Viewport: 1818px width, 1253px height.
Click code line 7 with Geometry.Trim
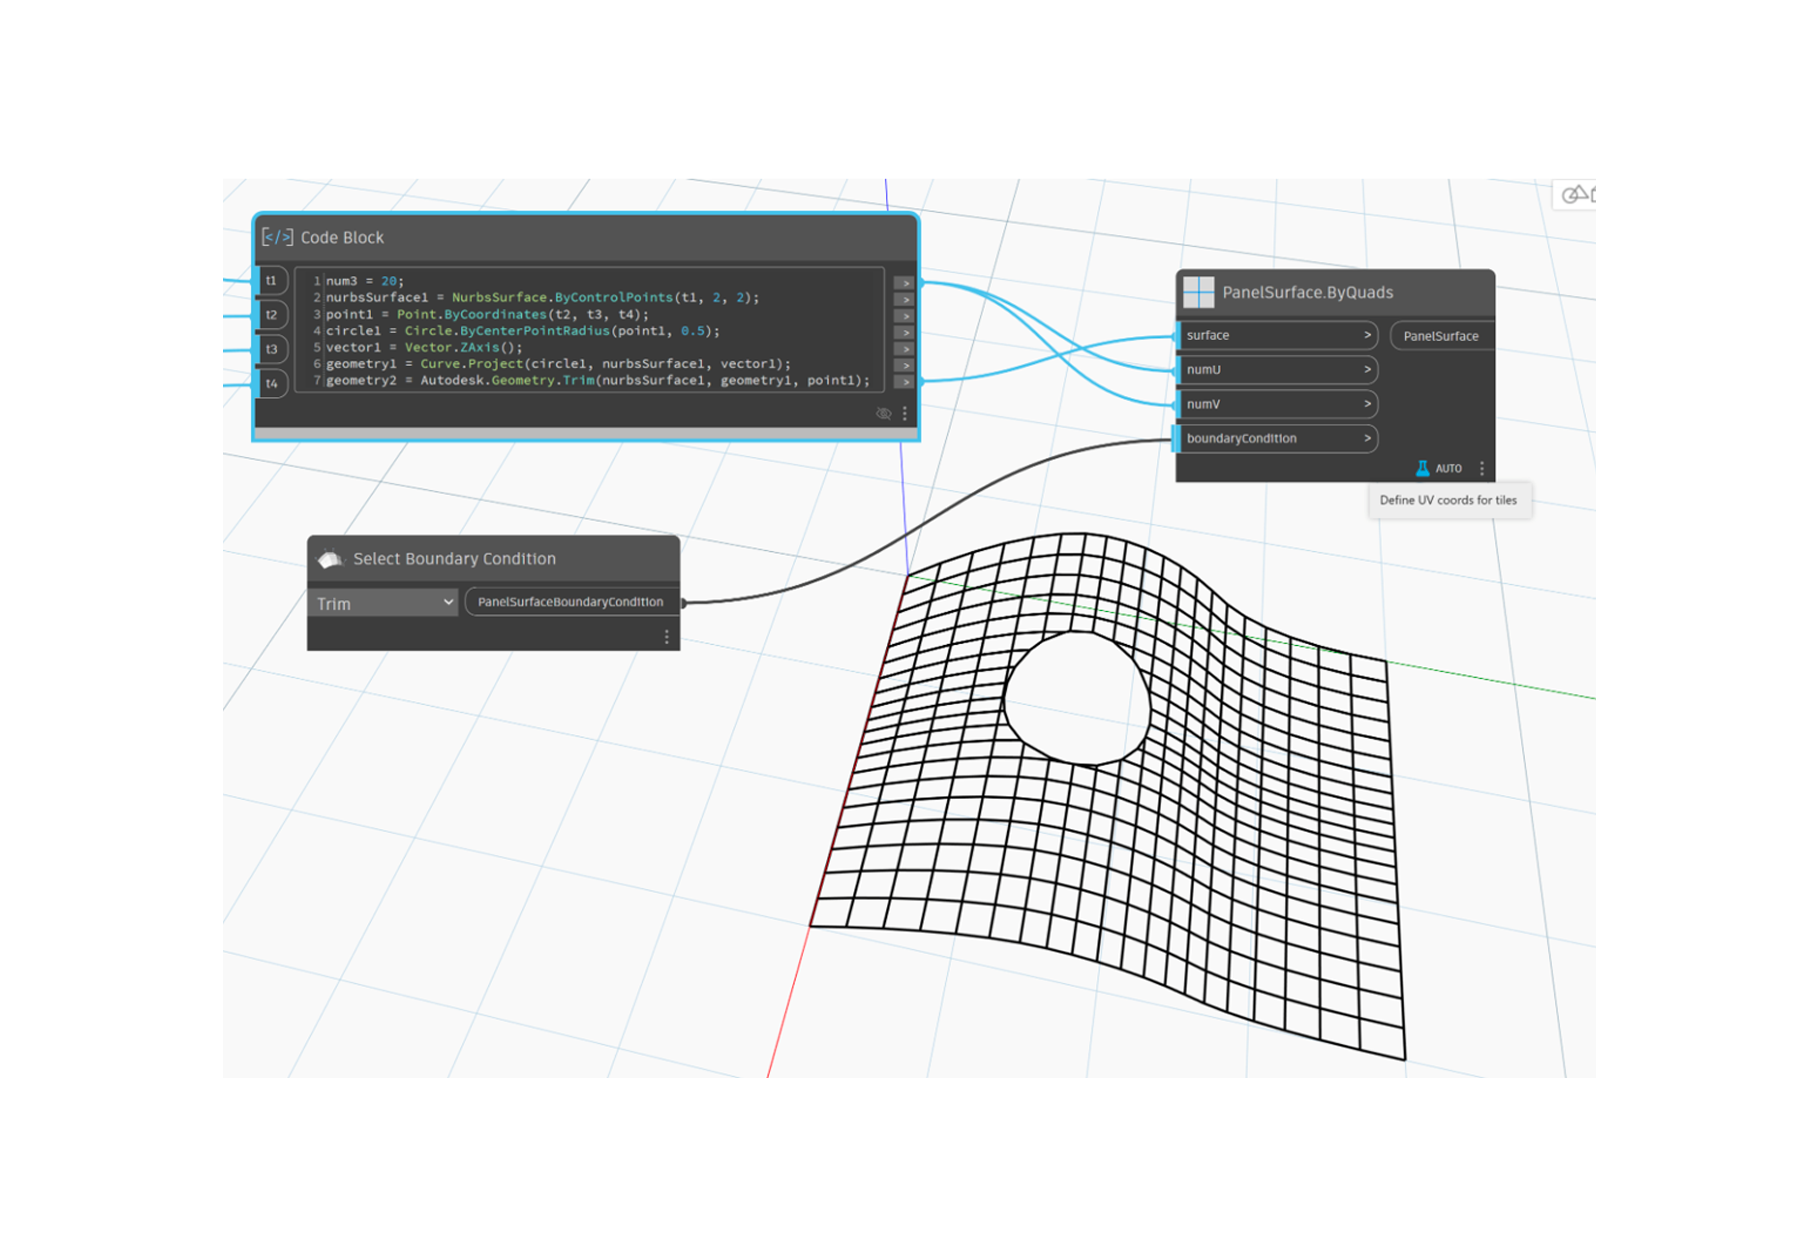pyautogui.click(x=597, y=380)
